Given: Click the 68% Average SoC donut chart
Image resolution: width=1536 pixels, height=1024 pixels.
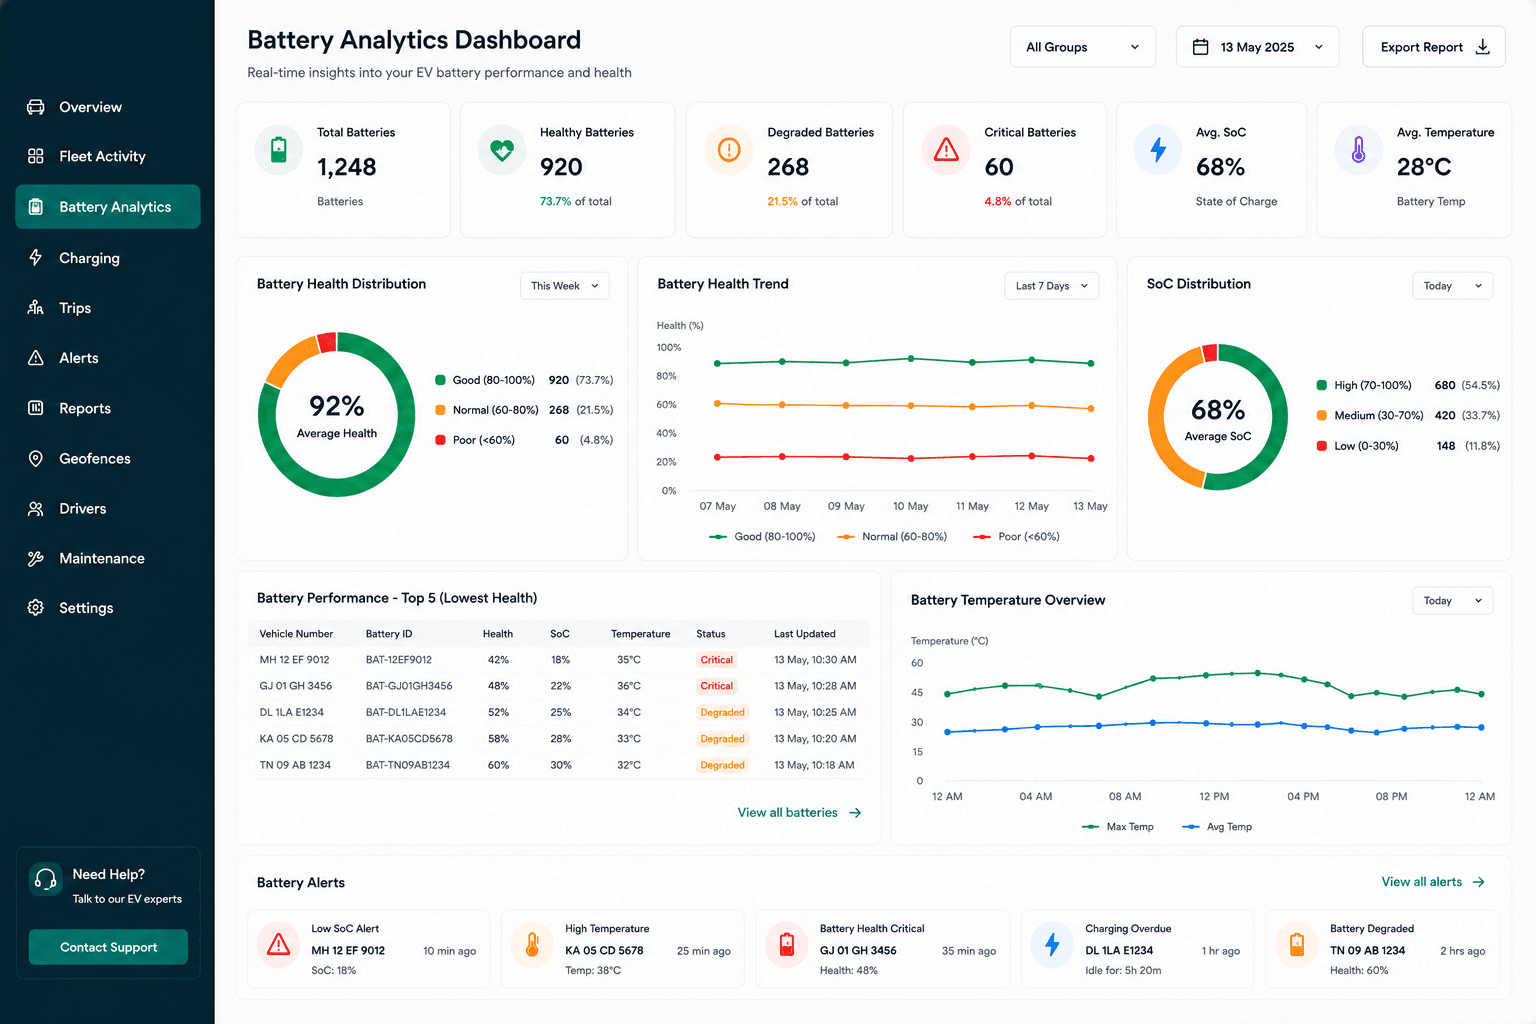Looking at the screenshot, I should [1218, 417].
